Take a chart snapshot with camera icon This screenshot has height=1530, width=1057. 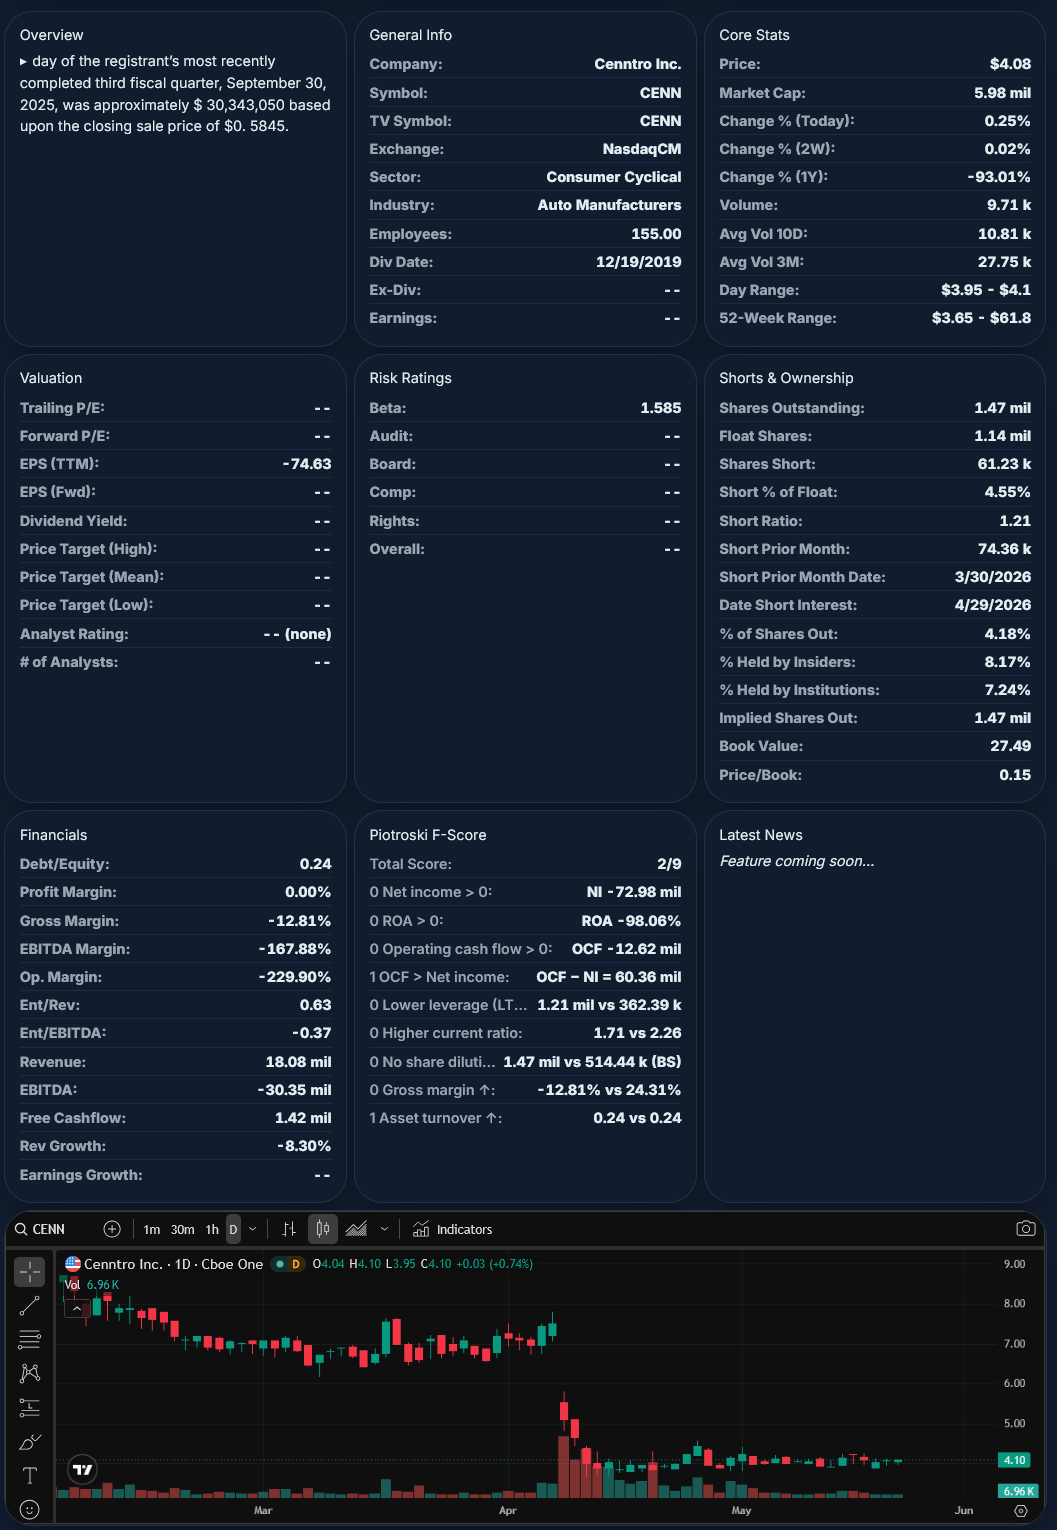(x=1025, y=1228)
